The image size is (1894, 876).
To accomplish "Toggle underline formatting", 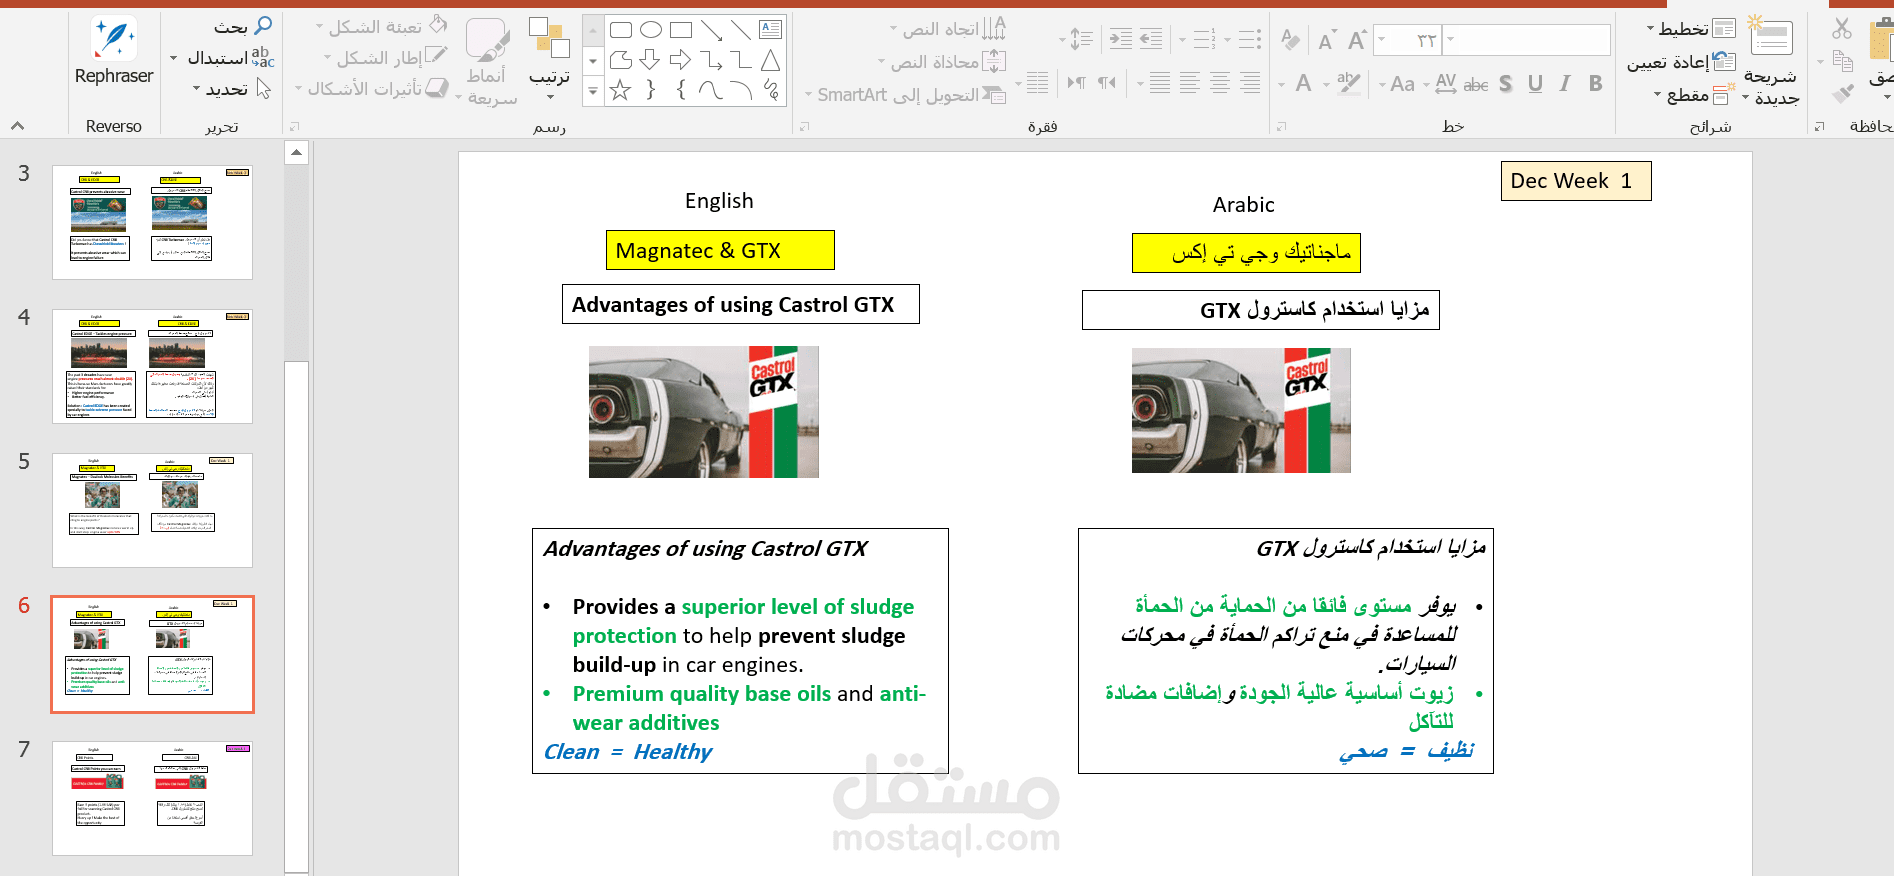I will point(1535,84).
